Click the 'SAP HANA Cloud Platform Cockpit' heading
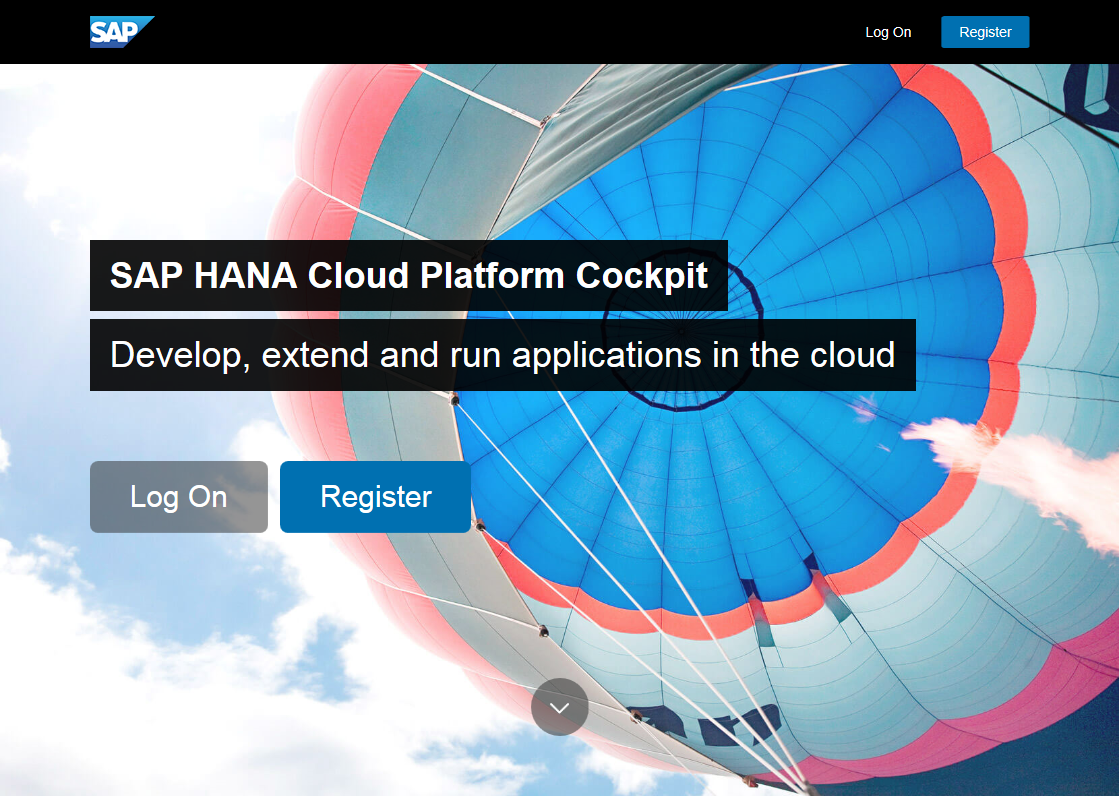The image size is (1119, 796). point(408,275)
